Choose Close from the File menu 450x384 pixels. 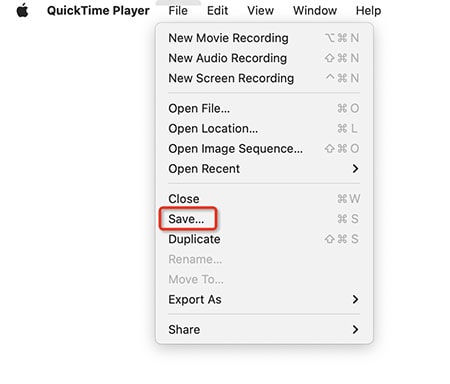pyautogui.click(x=264, y=199)
